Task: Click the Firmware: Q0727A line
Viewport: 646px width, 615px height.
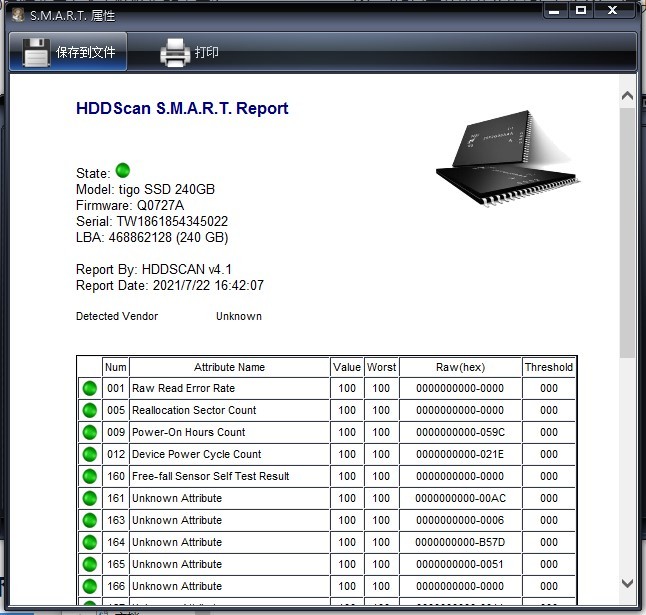Action: (x=130, y=206)
